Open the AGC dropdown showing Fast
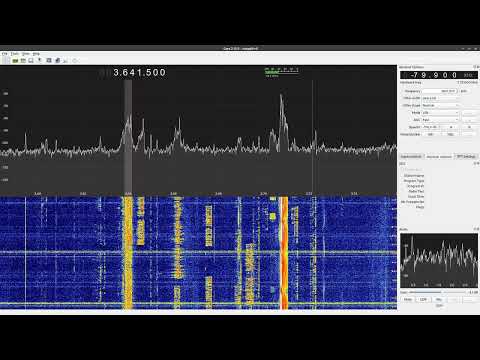The height and width of the screenshot is (360, 480). tap(440, 120)
